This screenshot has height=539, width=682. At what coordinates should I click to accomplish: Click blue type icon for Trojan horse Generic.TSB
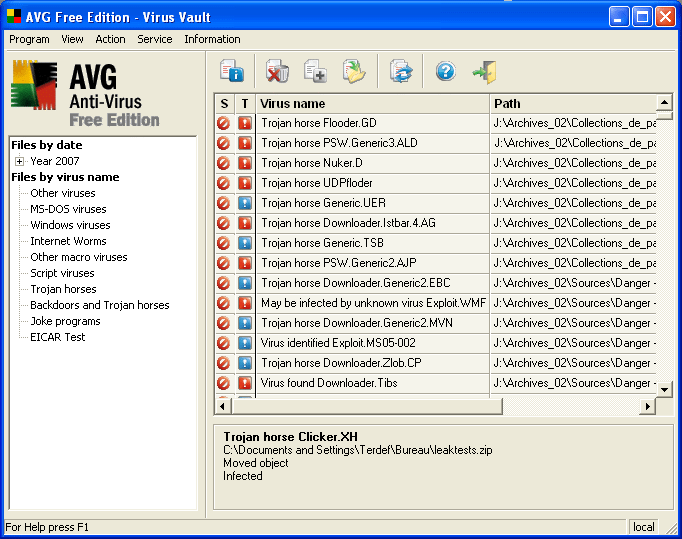coord(245,243)
